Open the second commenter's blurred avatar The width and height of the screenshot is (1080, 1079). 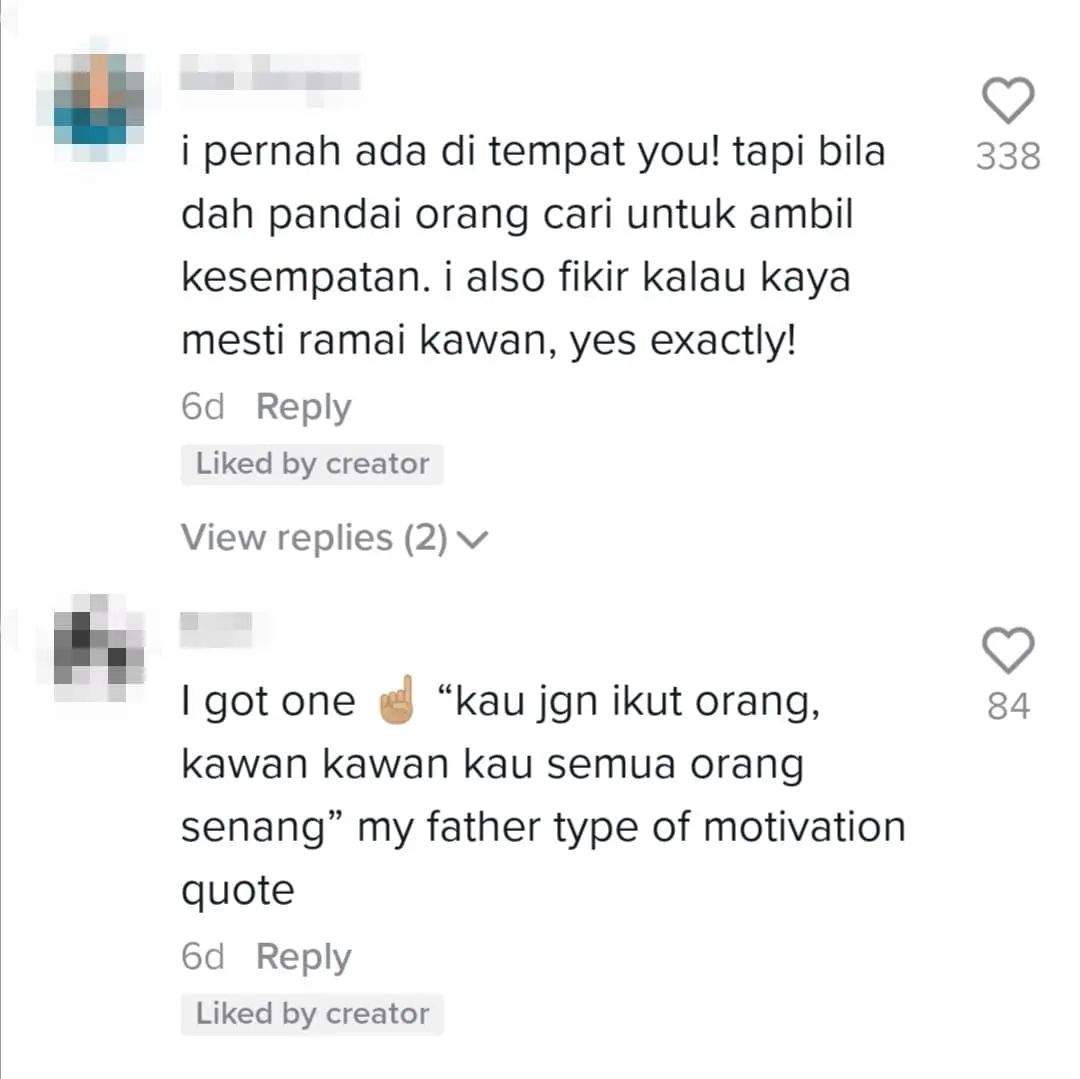click(x=98, y=649)
